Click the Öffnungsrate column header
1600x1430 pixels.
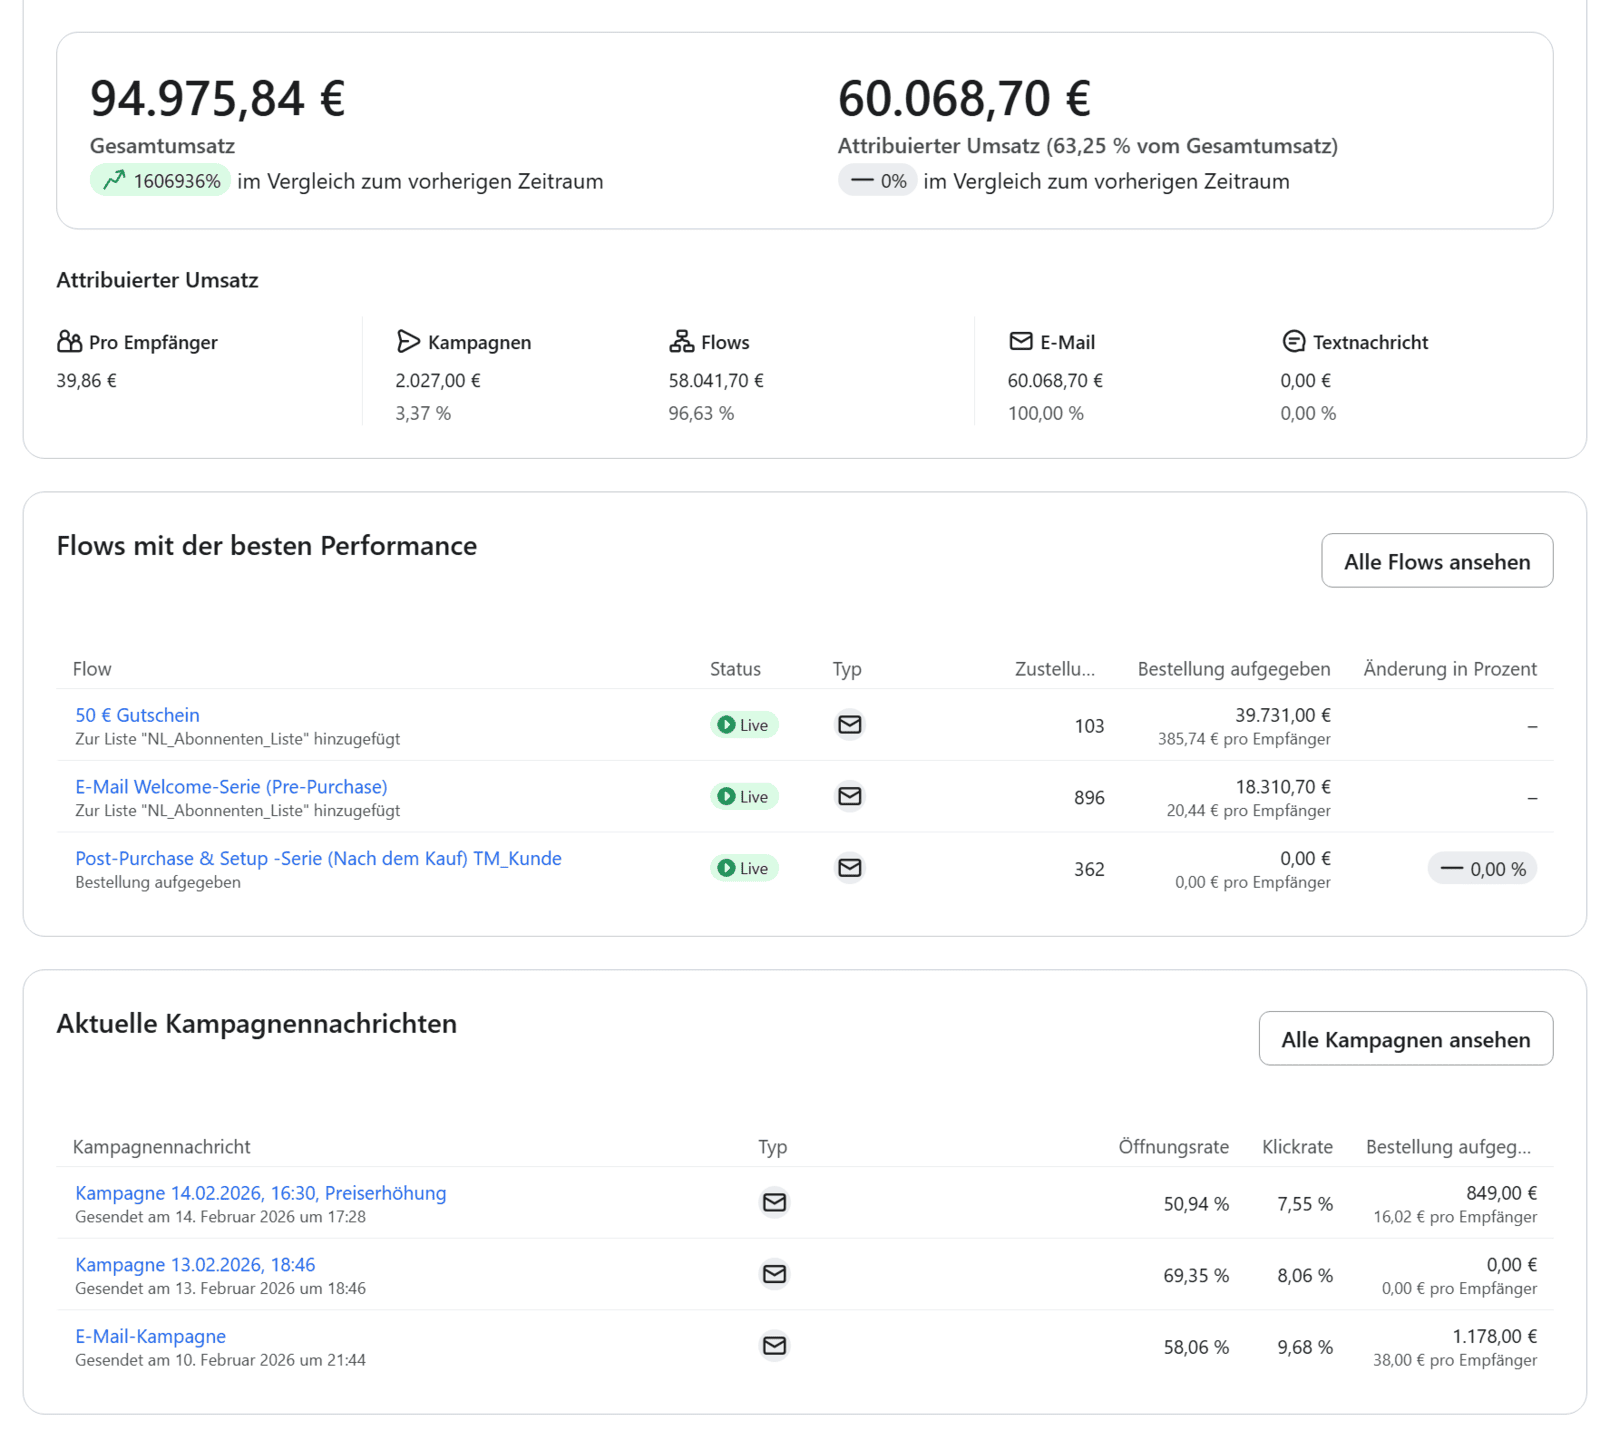(x=1173, y=1147)
